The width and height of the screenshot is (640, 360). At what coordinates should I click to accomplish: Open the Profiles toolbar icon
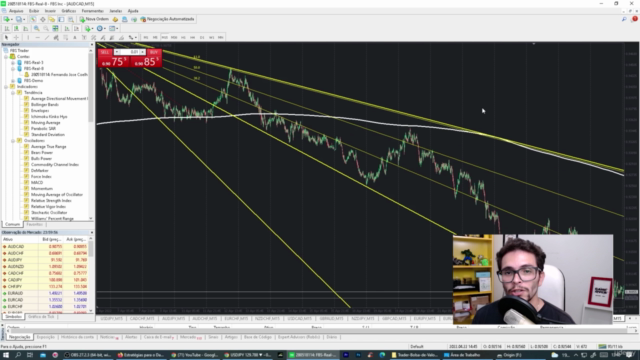pos(19,19)
